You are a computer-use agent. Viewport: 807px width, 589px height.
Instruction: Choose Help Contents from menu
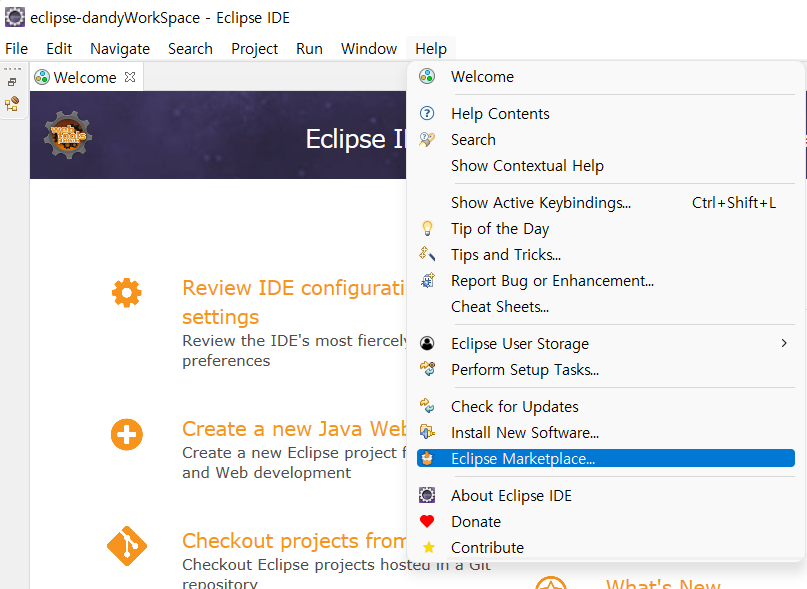[x=606, y=113]
